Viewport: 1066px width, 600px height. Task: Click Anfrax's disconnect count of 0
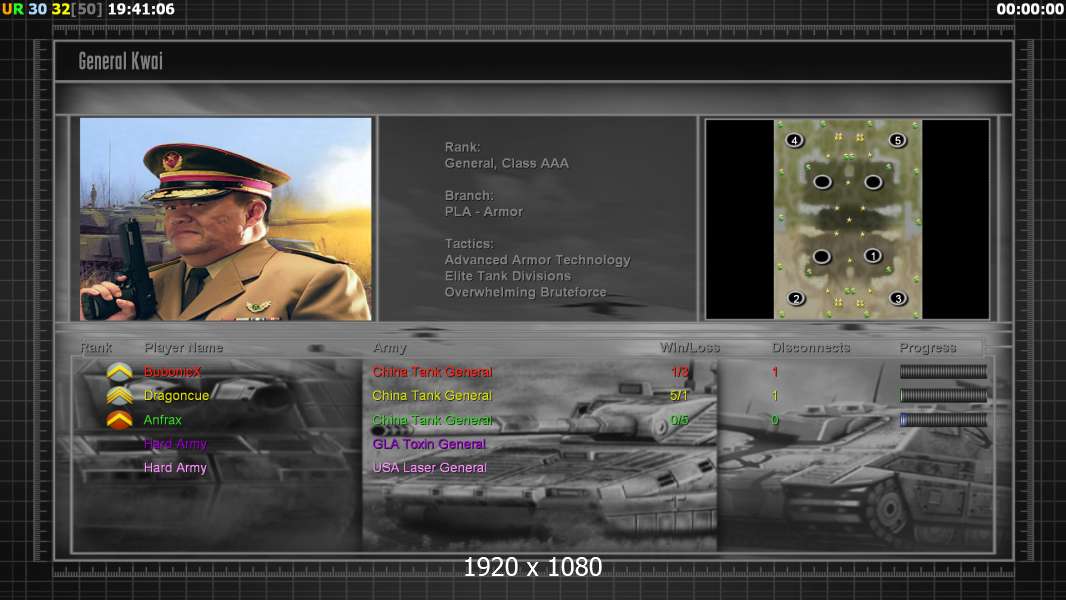[x=775, y=420]
